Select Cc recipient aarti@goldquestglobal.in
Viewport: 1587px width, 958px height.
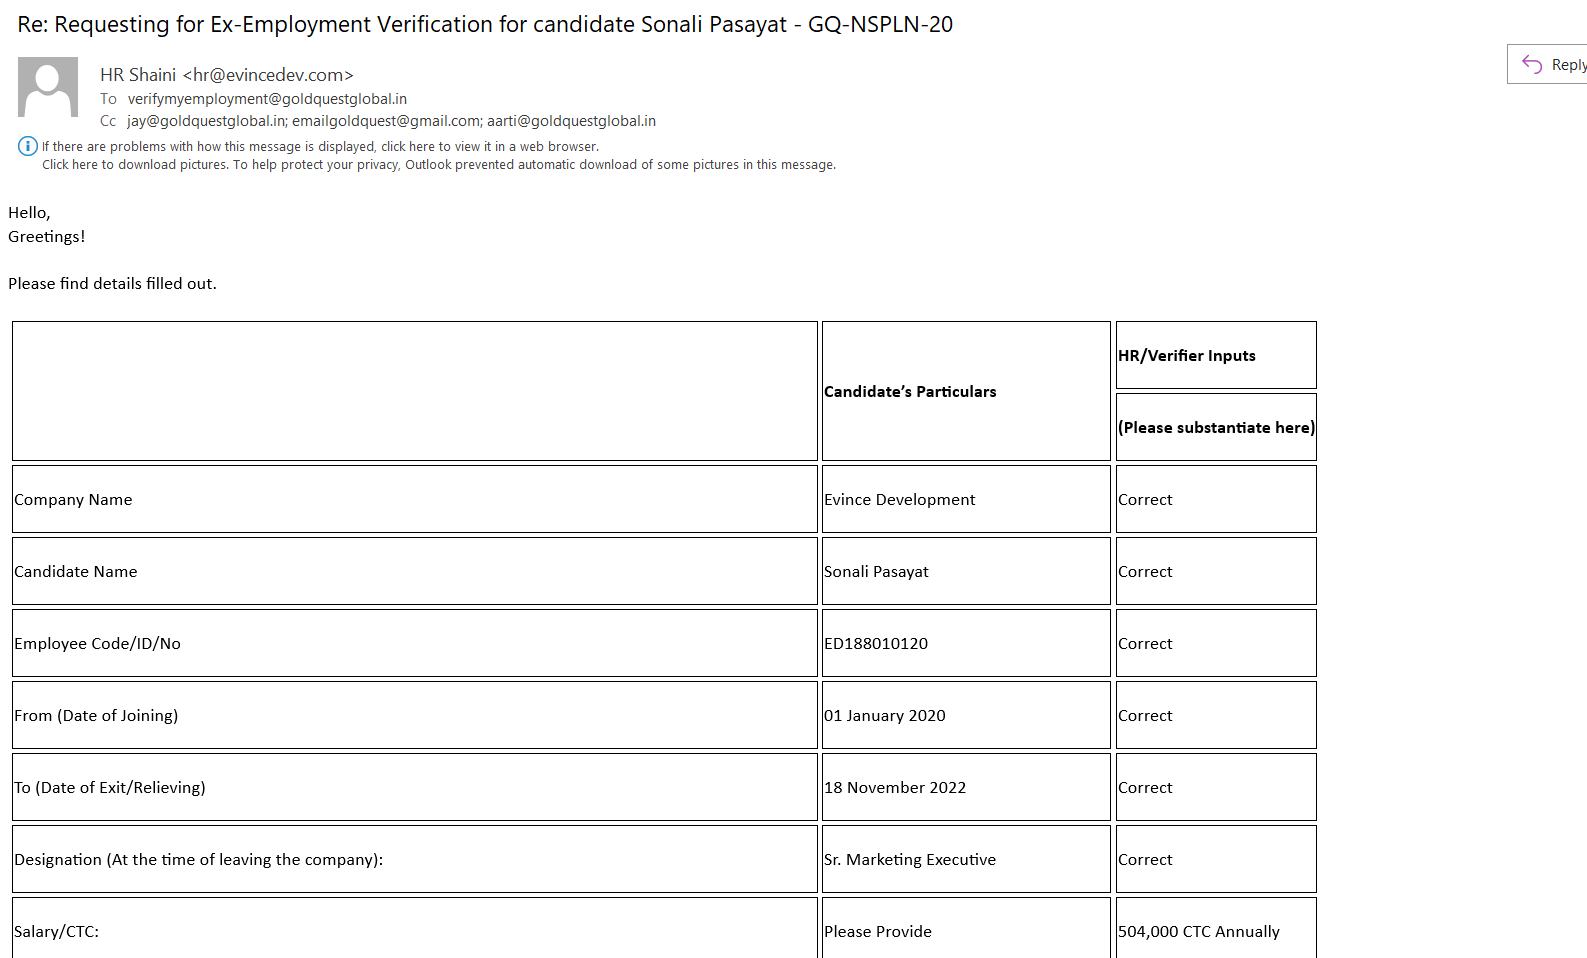point(571,121)
